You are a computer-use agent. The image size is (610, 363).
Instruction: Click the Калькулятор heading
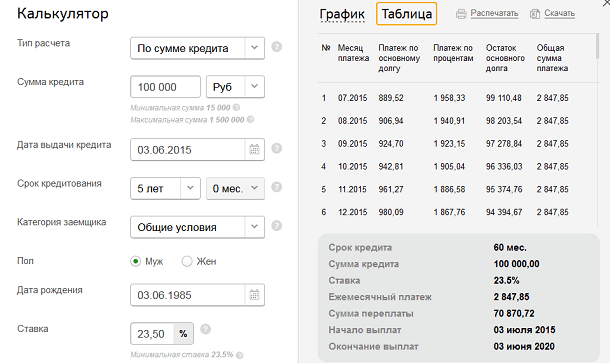63,14
